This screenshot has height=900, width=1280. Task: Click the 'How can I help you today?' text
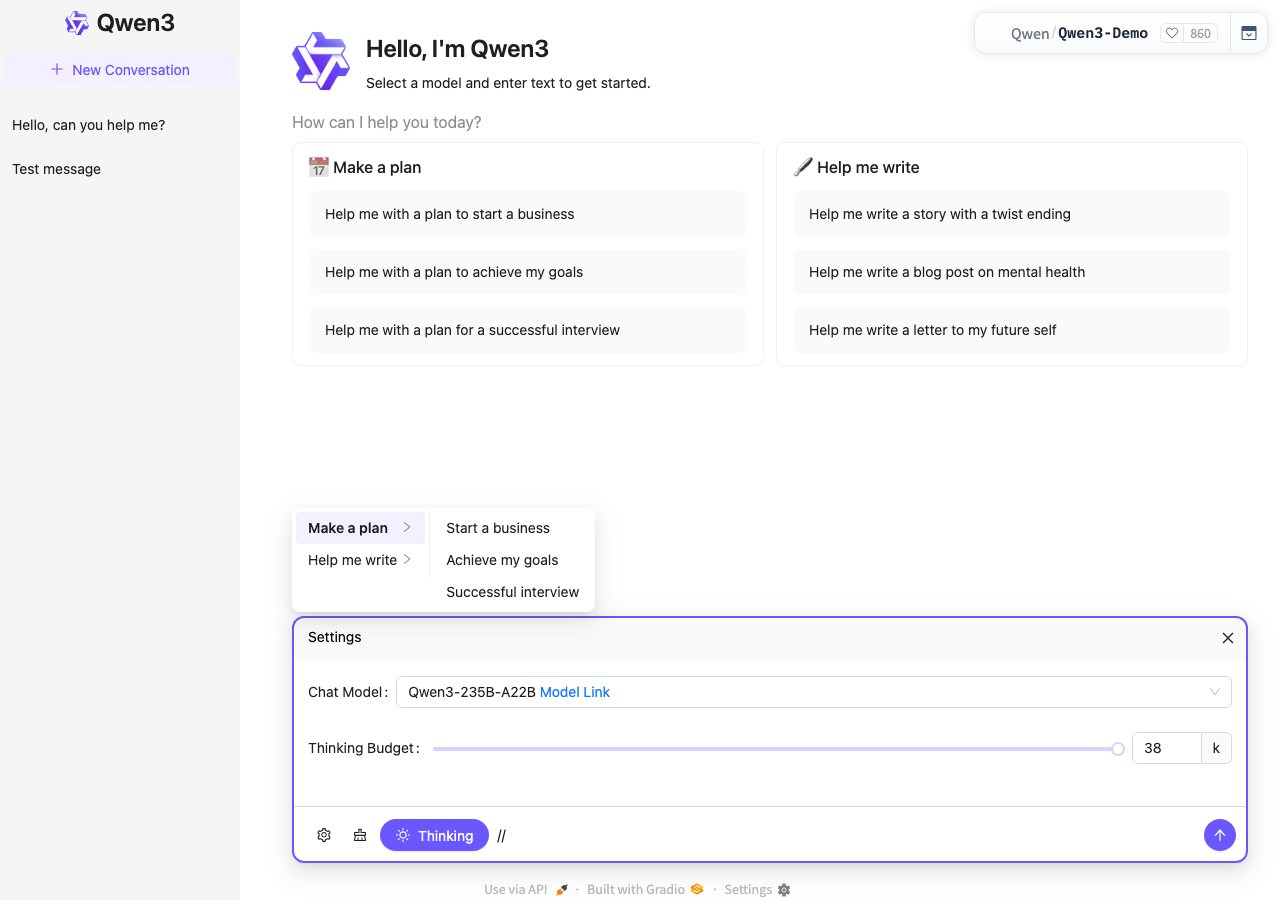pos(386,122)
